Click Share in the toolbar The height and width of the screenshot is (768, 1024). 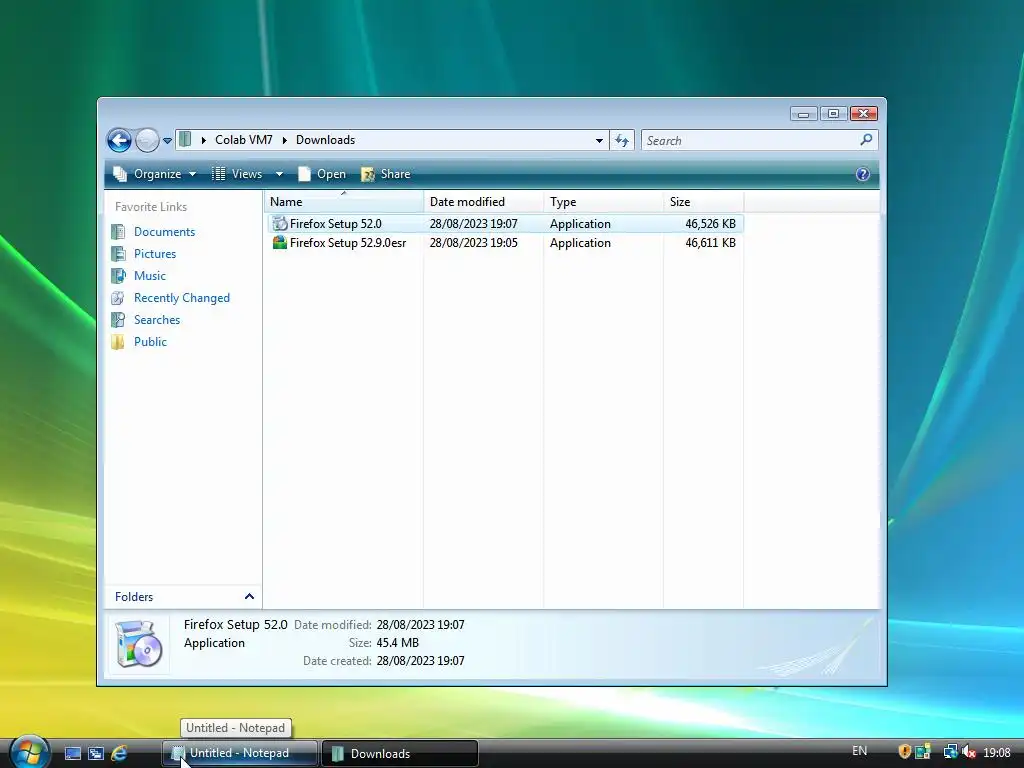click(x=386, y=174)
